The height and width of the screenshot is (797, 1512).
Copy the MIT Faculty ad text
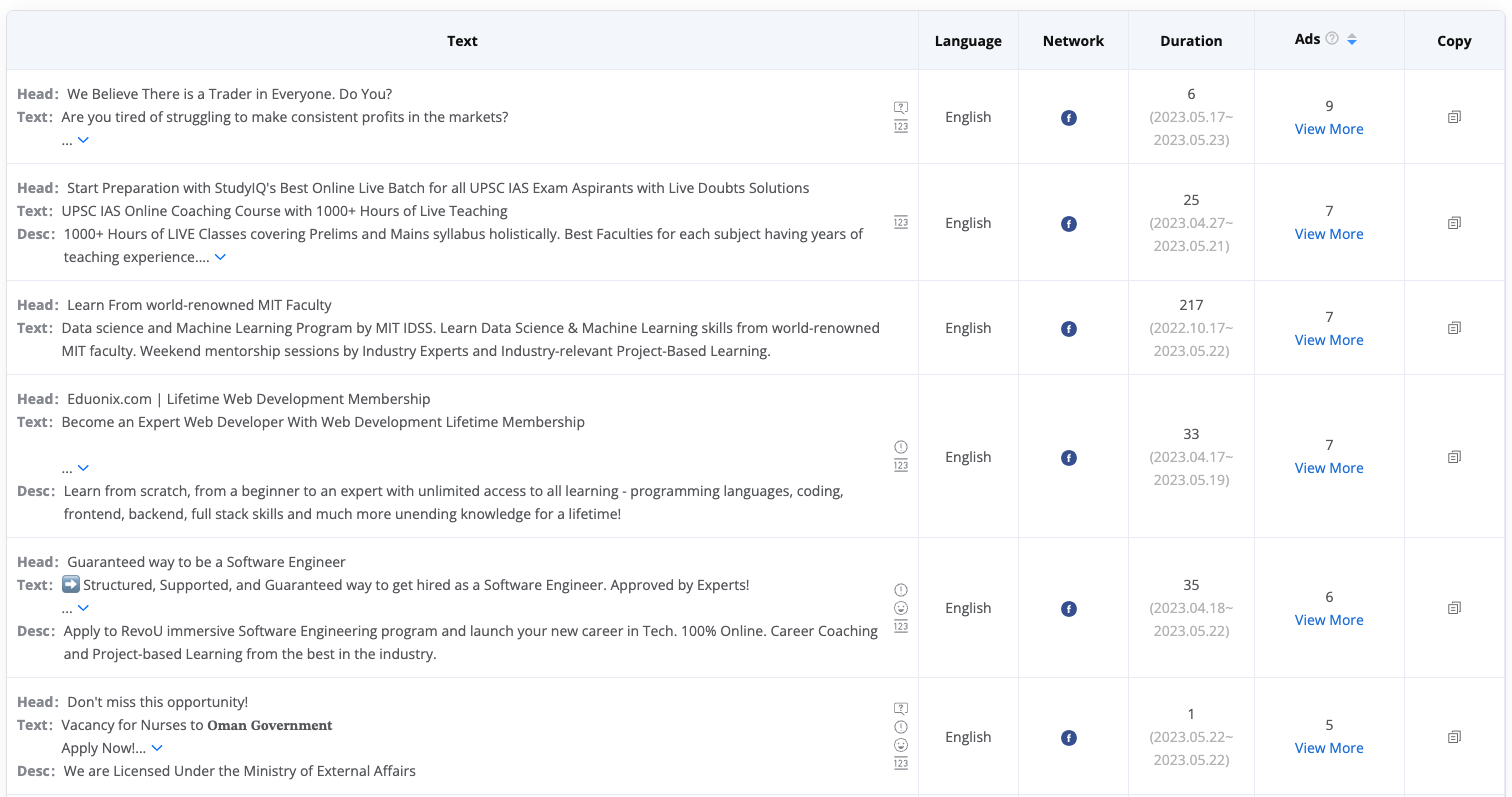click(1454, 328)
